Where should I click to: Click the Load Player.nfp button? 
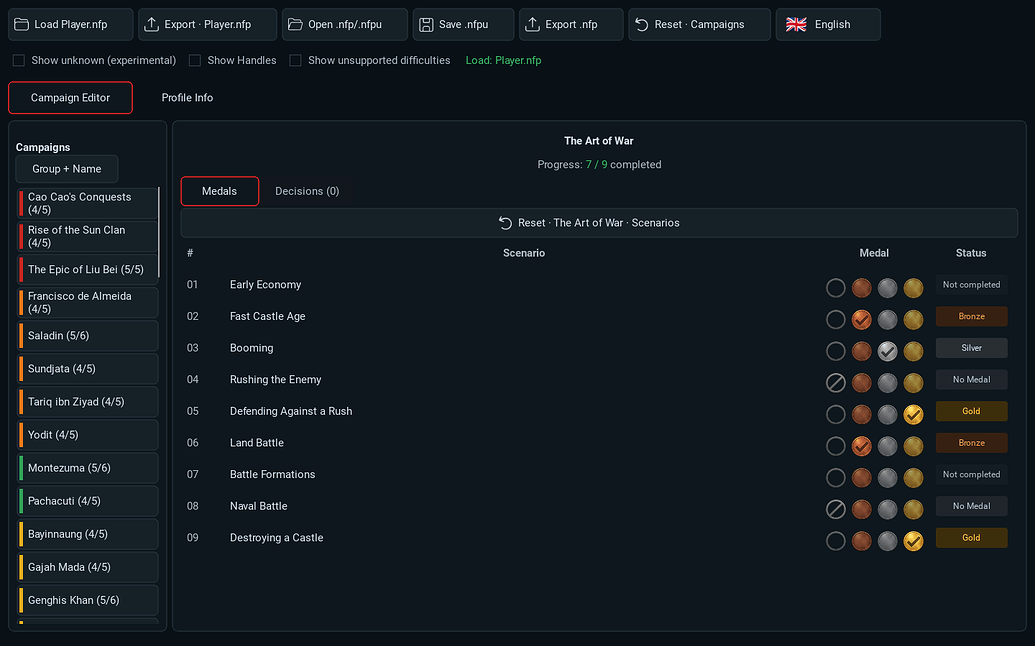[x=71, y=24]
